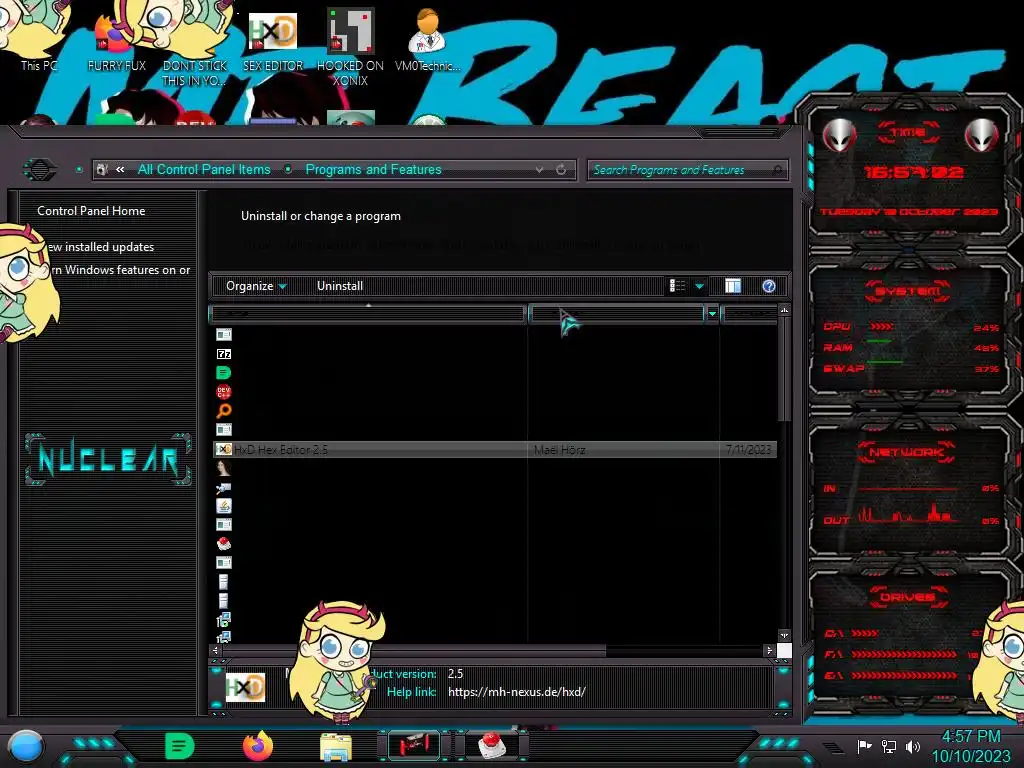Open the VM0Technic desktop shortcut
Viewport: 1024px width, 768px height.
pyautogui.click(x=427, y=38)
